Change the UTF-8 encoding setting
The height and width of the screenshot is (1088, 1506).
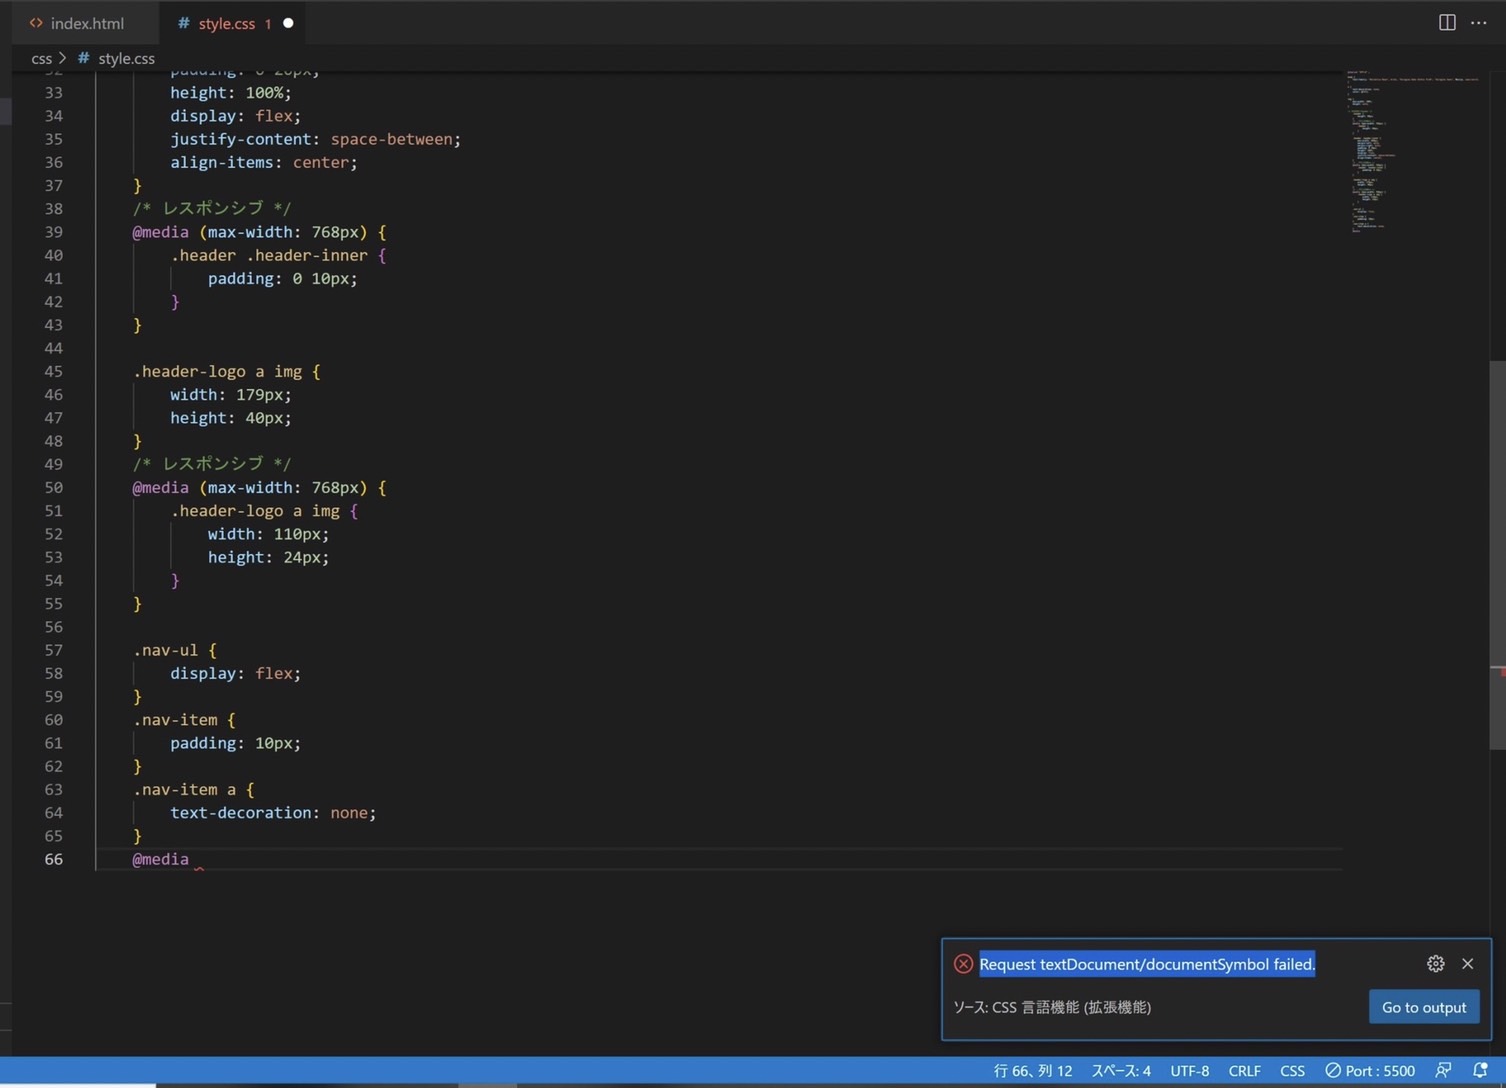click(1189, 1070)
